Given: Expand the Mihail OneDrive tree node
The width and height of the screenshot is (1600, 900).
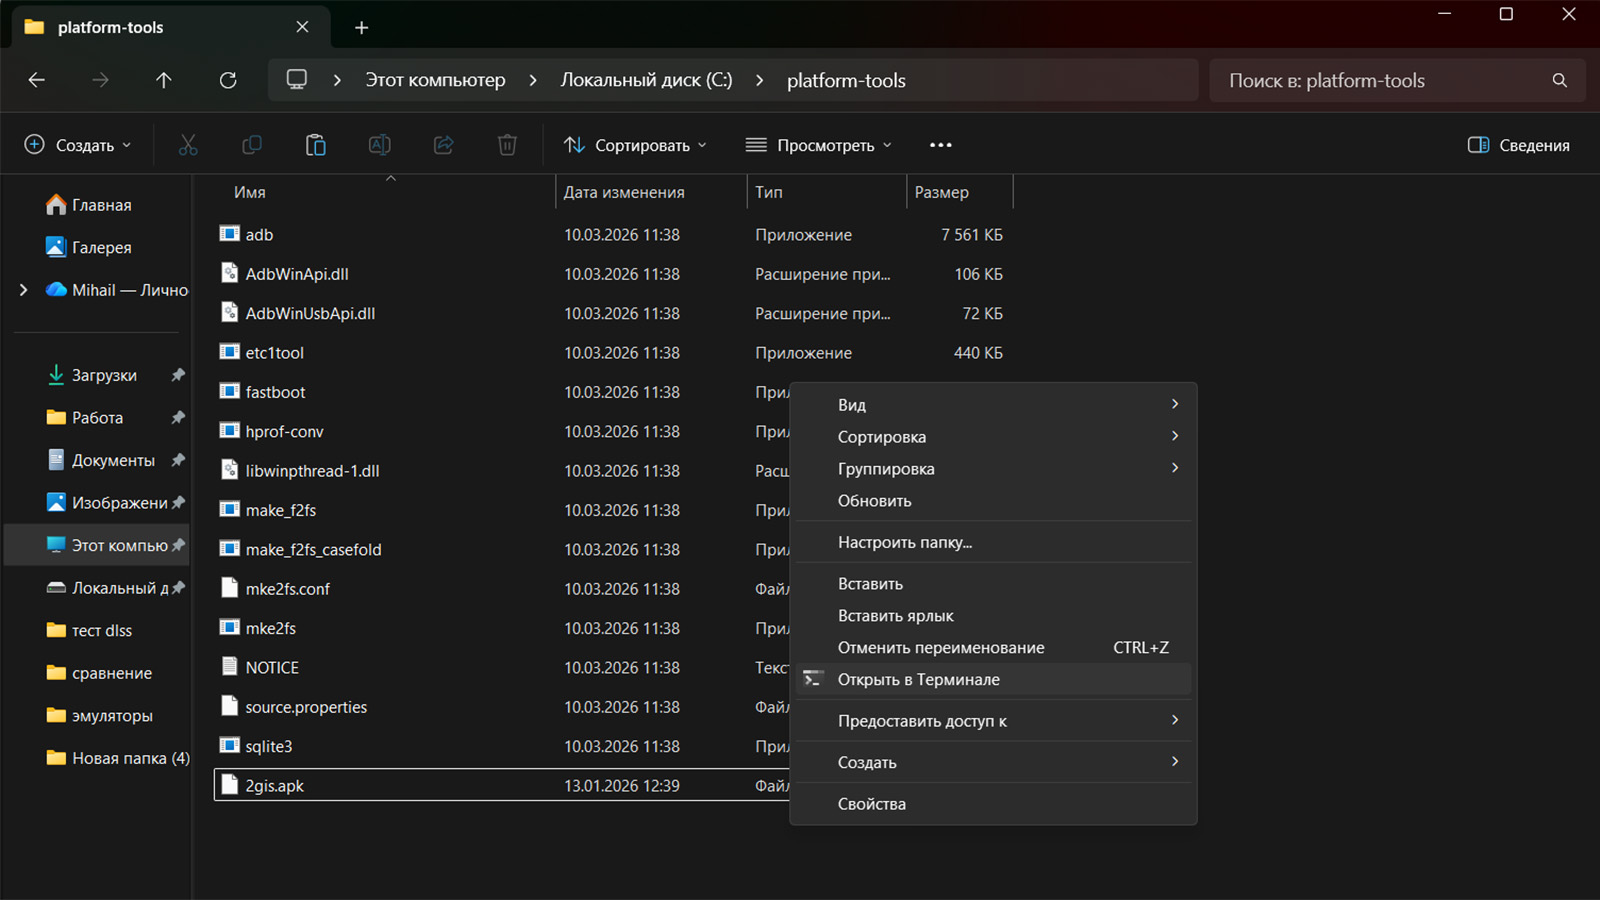Looking at the screenshot, I should click(24, 290).
